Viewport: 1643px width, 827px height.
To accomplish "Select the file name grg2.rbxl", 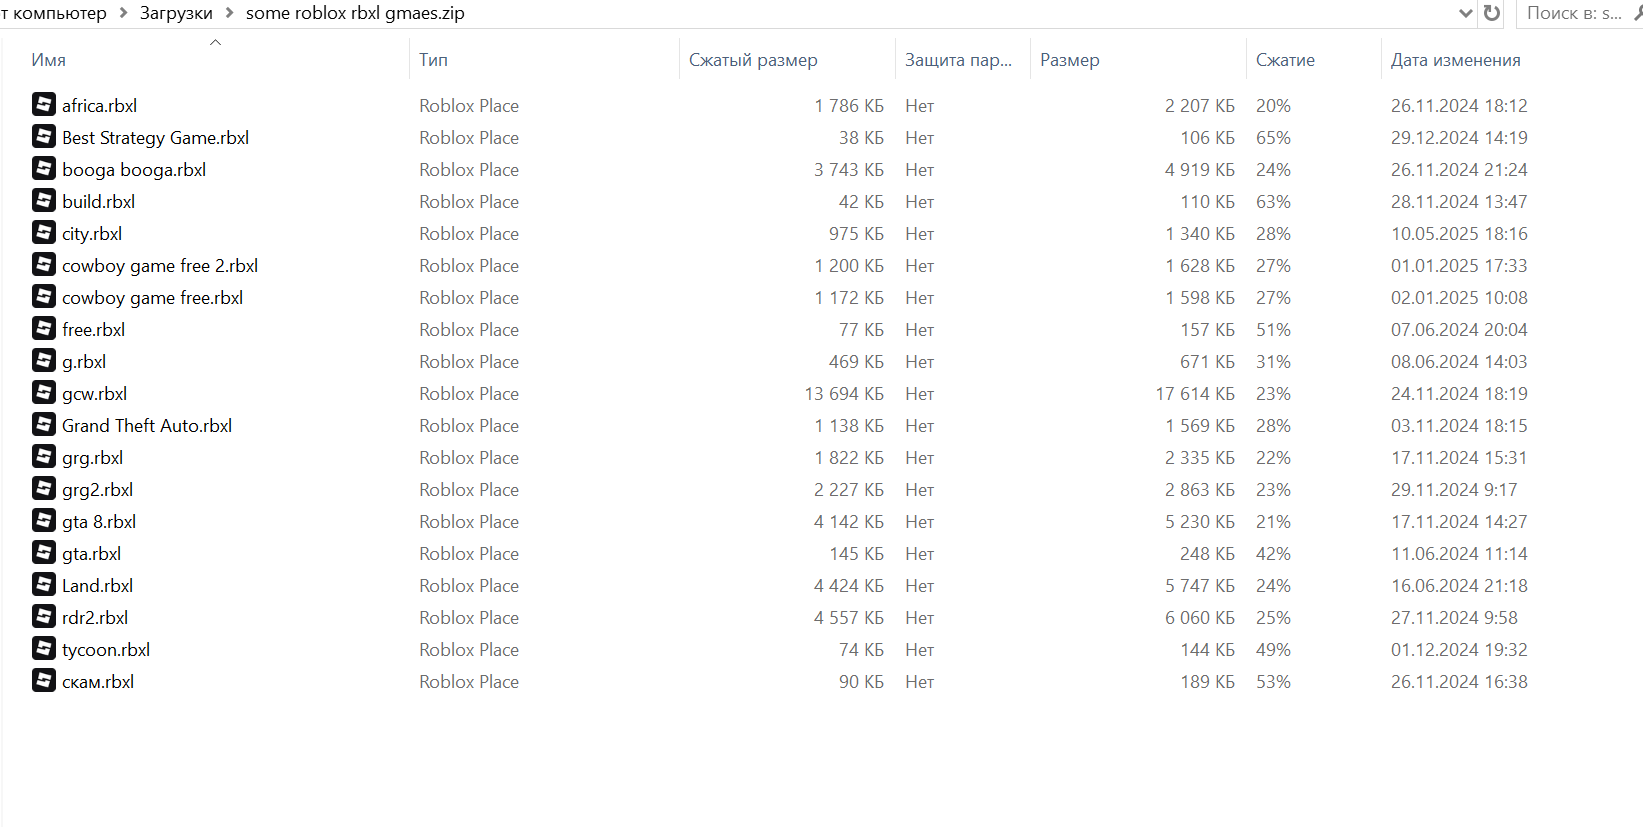I will coord(97,489).
